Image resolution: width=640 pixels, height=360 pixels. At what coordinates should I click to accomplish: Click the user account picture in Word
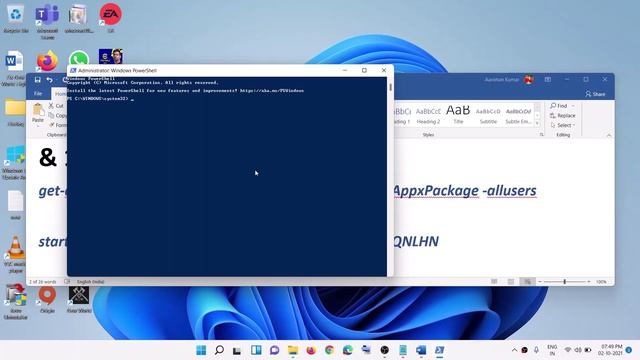pyautogui.click(x=529, y=80)
